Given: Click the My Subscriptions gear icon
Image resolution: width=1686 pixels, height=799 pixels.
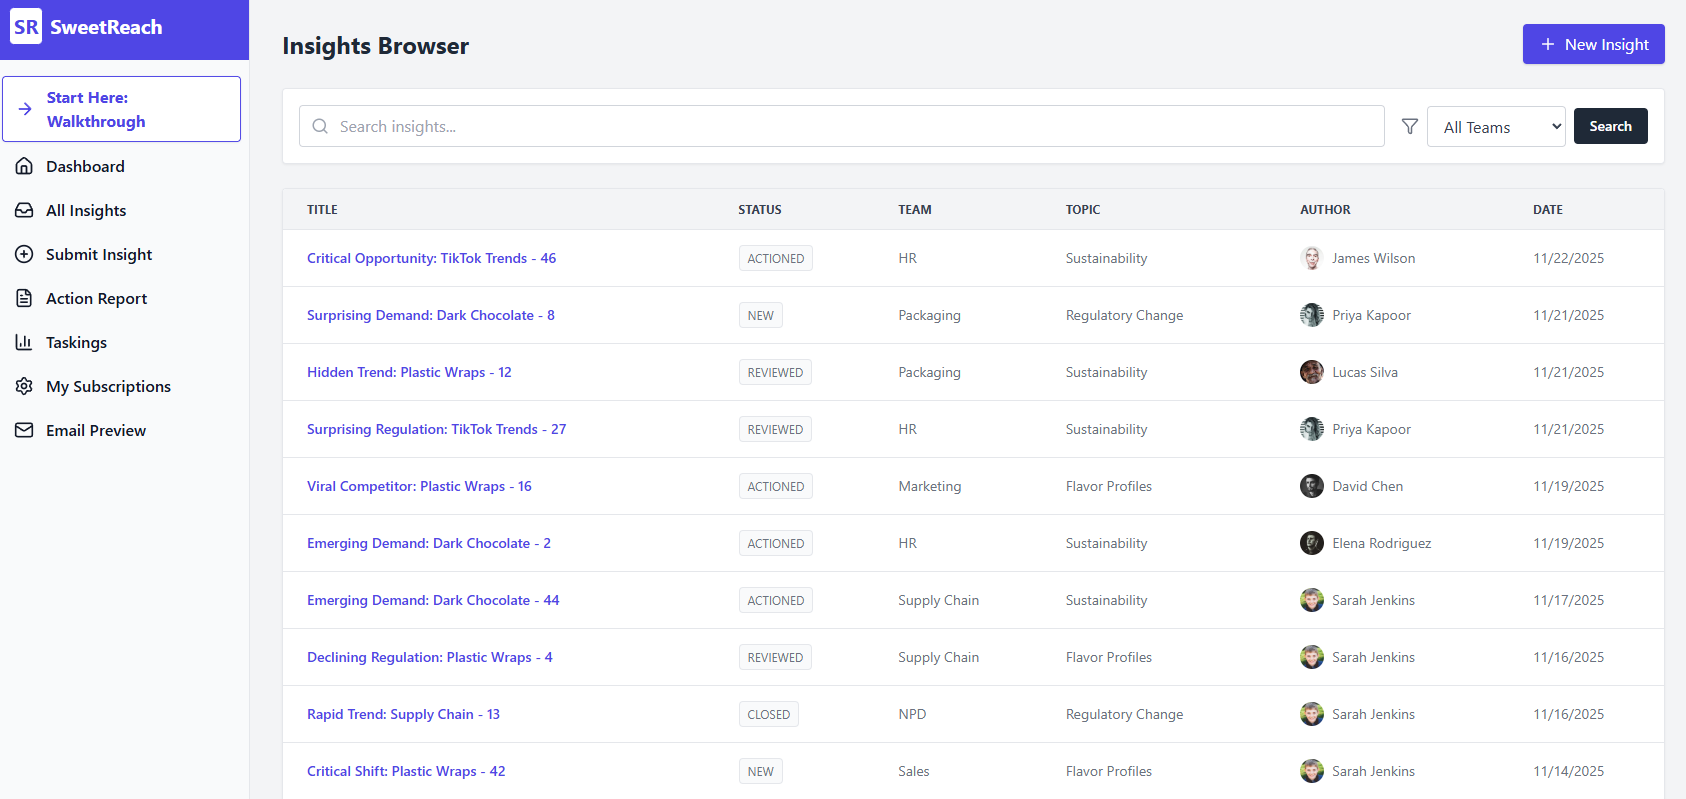Looking at the screenshot, I should point(24,386).
